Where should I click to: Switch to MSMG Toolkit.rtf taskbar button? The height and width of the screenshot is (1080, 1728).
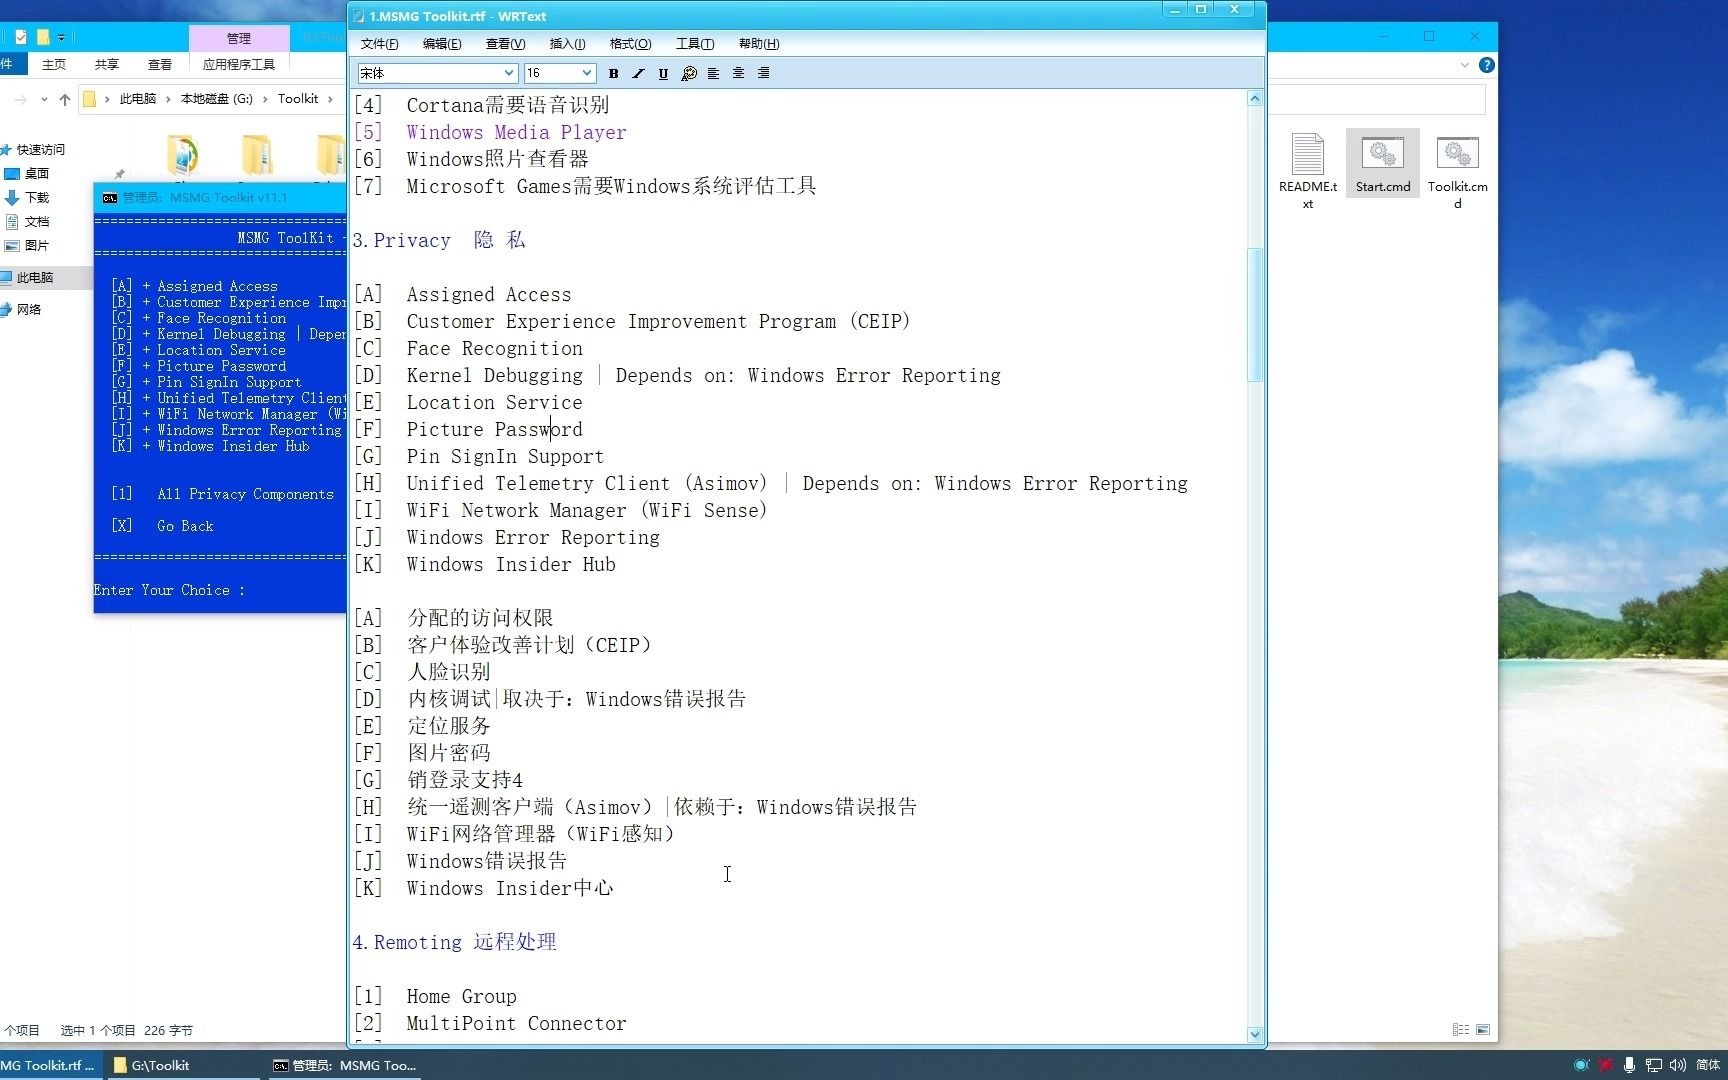click(50, 1065)
